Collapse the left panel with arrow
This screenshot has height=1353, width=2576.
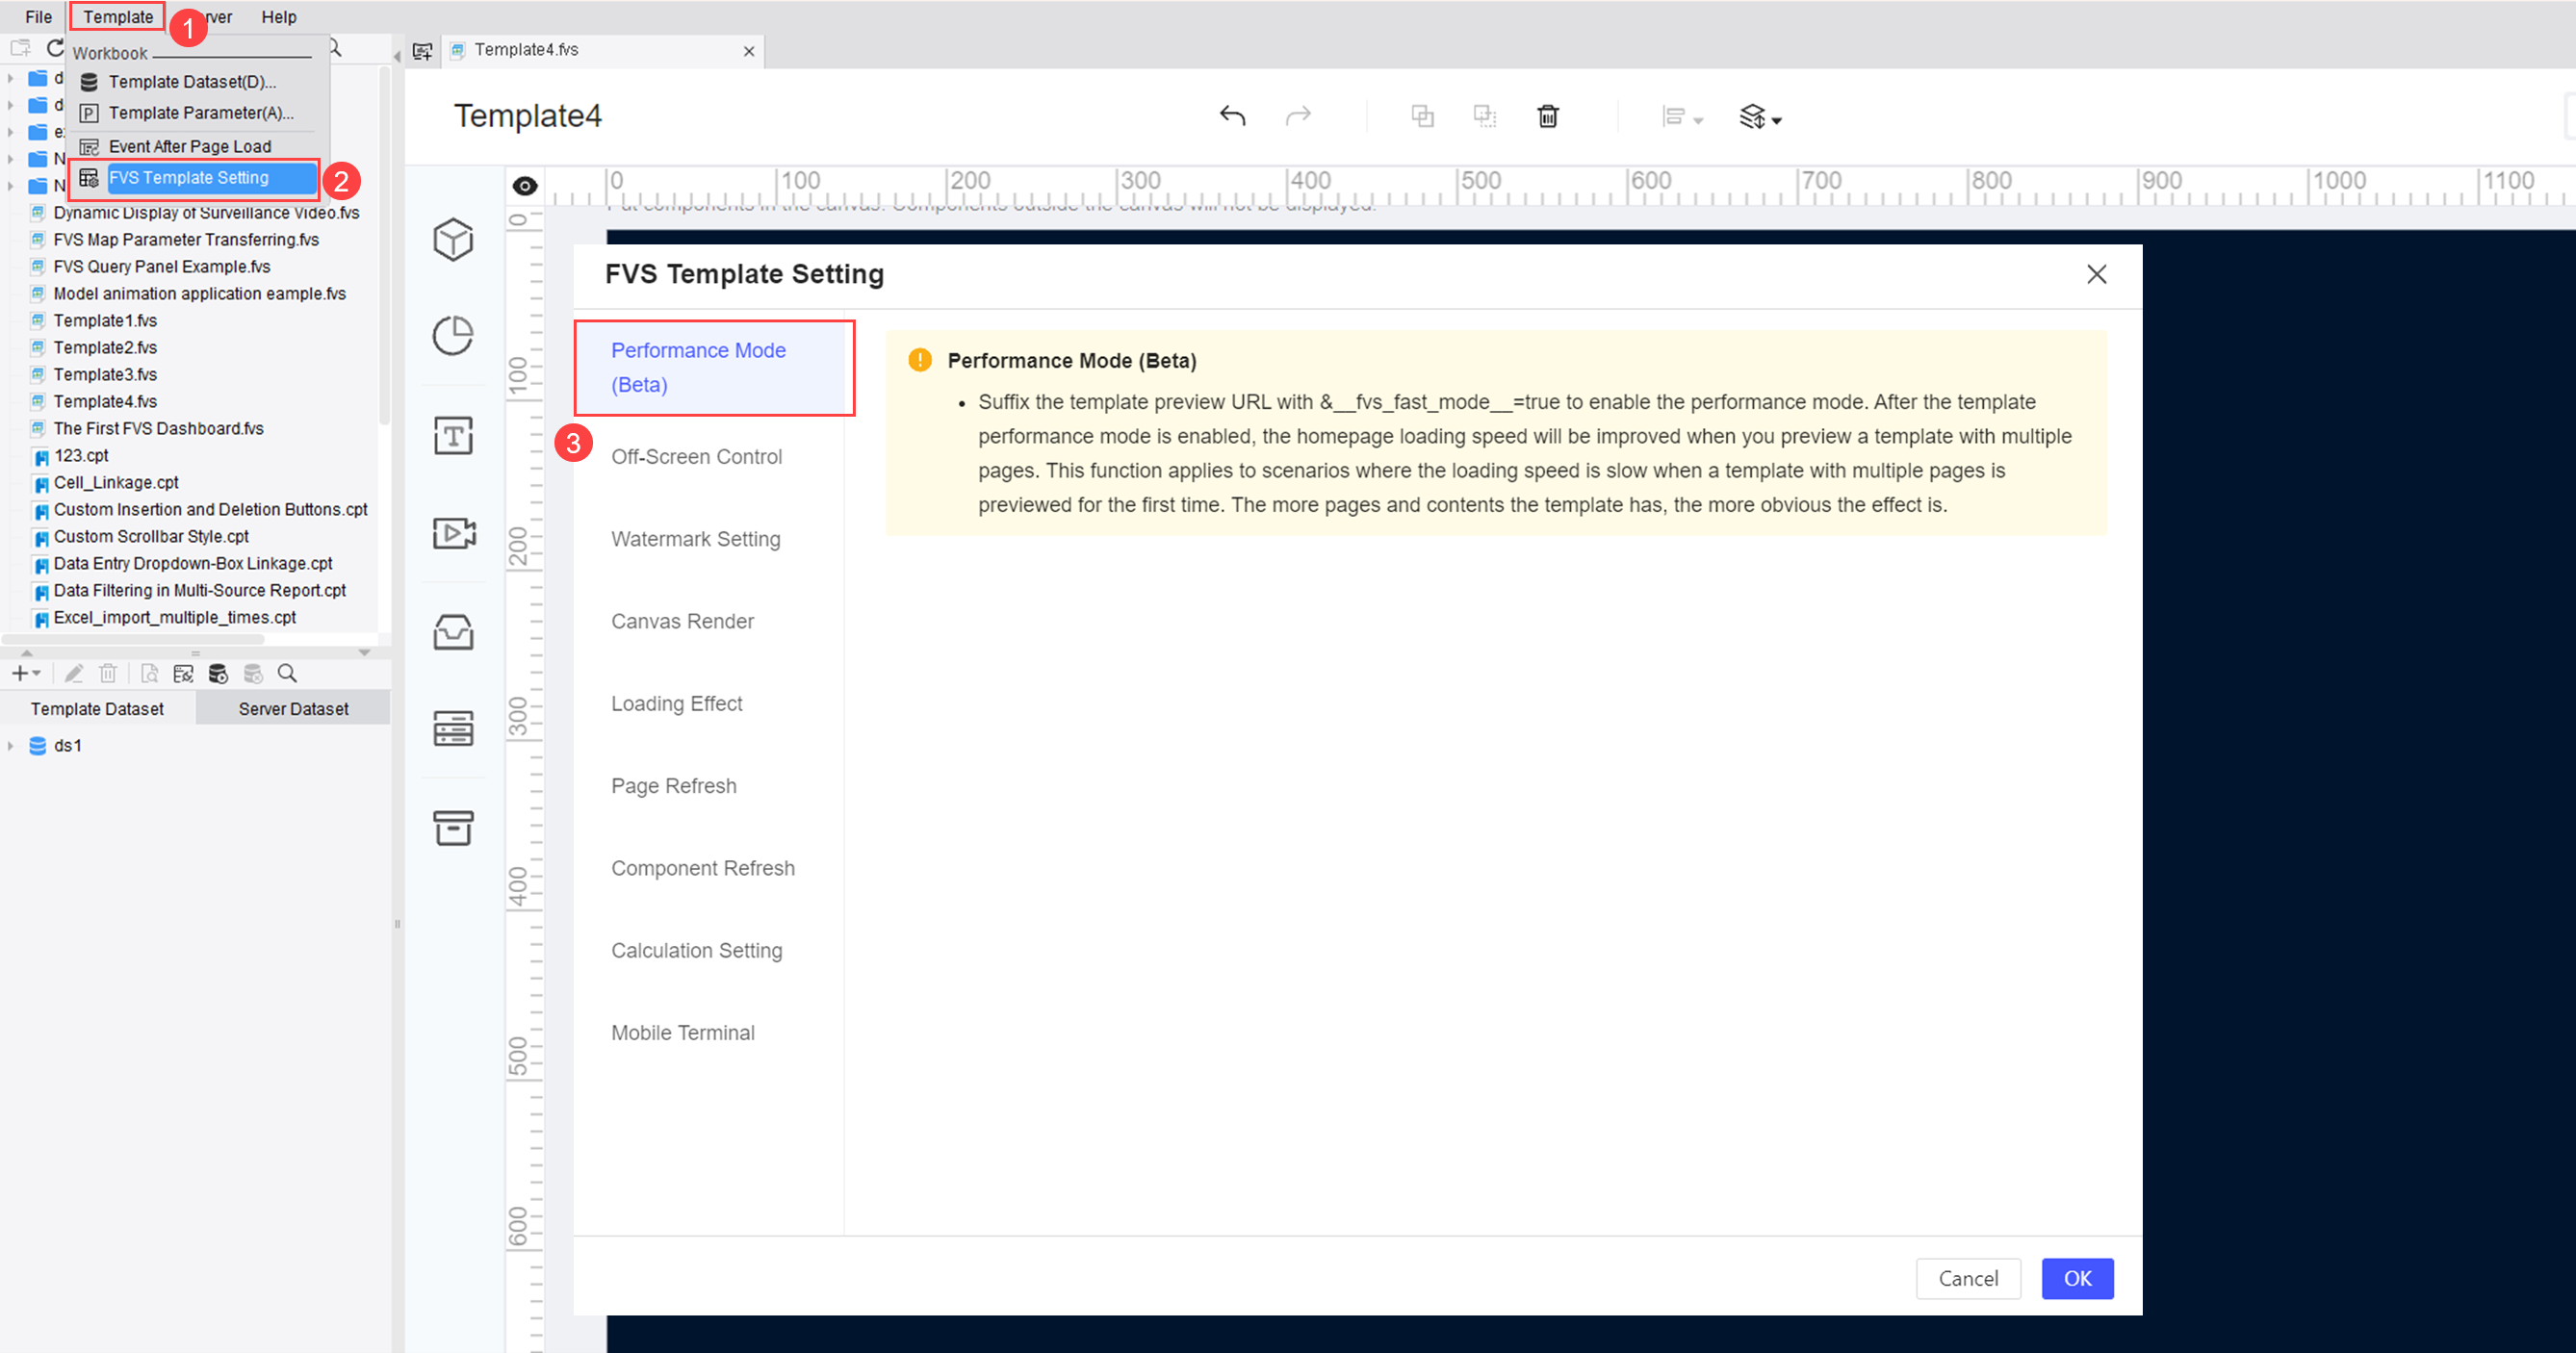tap(397, 56)
